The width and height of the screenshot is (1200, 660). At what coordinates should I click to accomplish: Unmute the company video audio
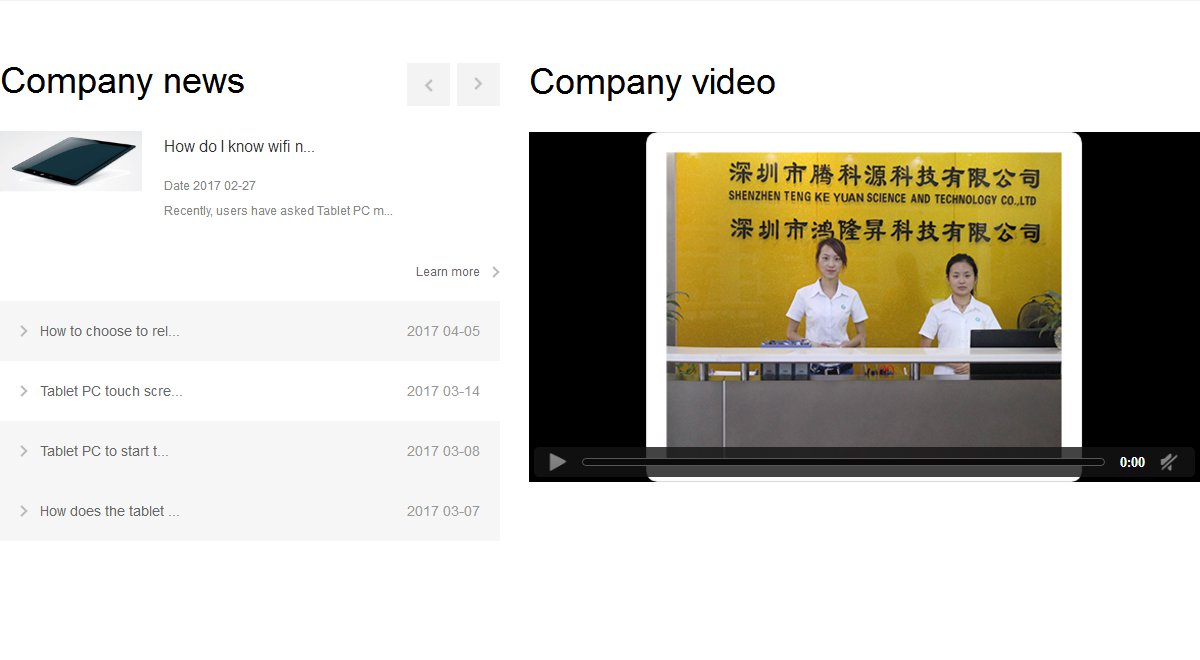pyautogui.click(x=1168, y=462)
